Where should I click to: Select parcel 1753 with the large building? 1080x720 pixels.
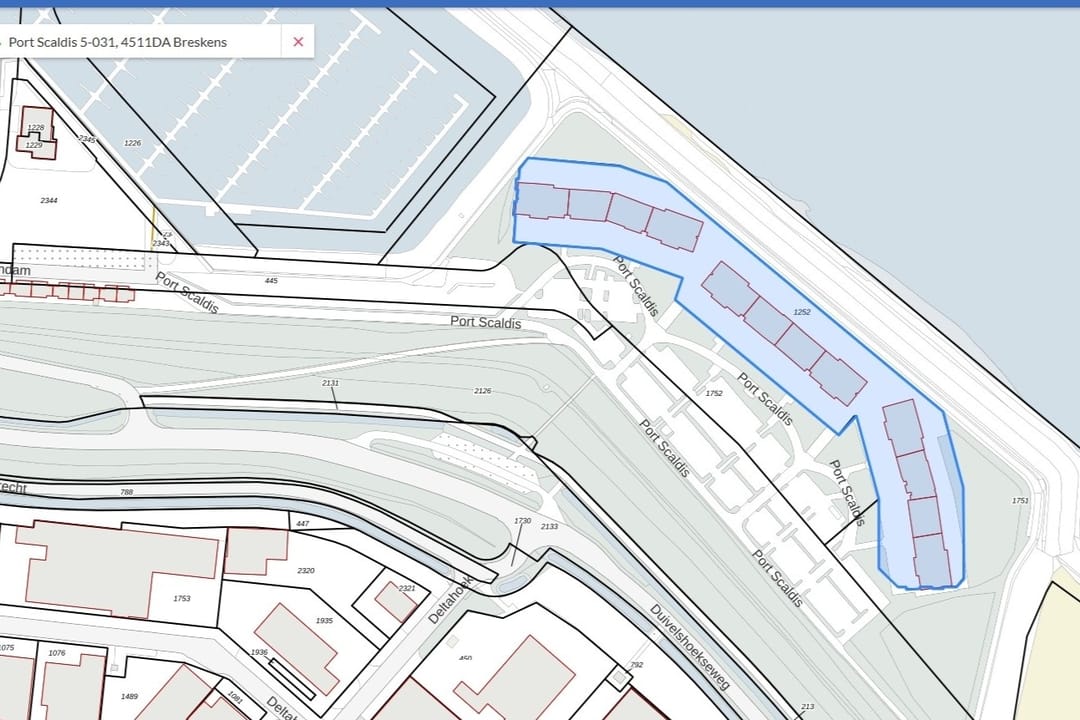click(x=181, y=599)
